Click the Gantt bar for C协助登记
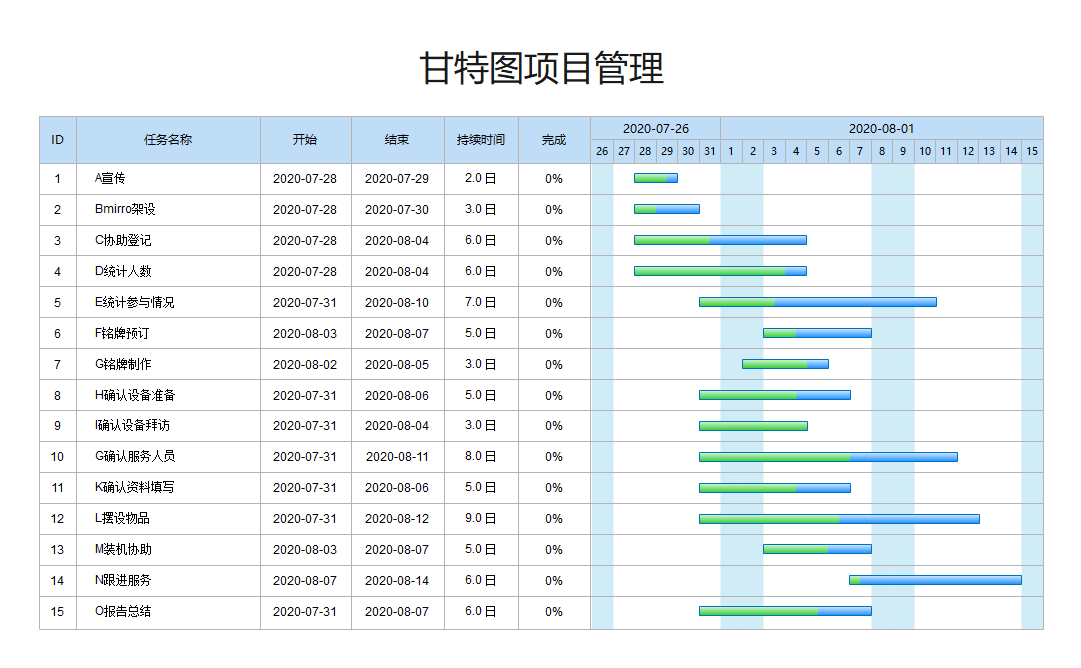The width and height of the screenshot is (1081, 668). point(720,240)
